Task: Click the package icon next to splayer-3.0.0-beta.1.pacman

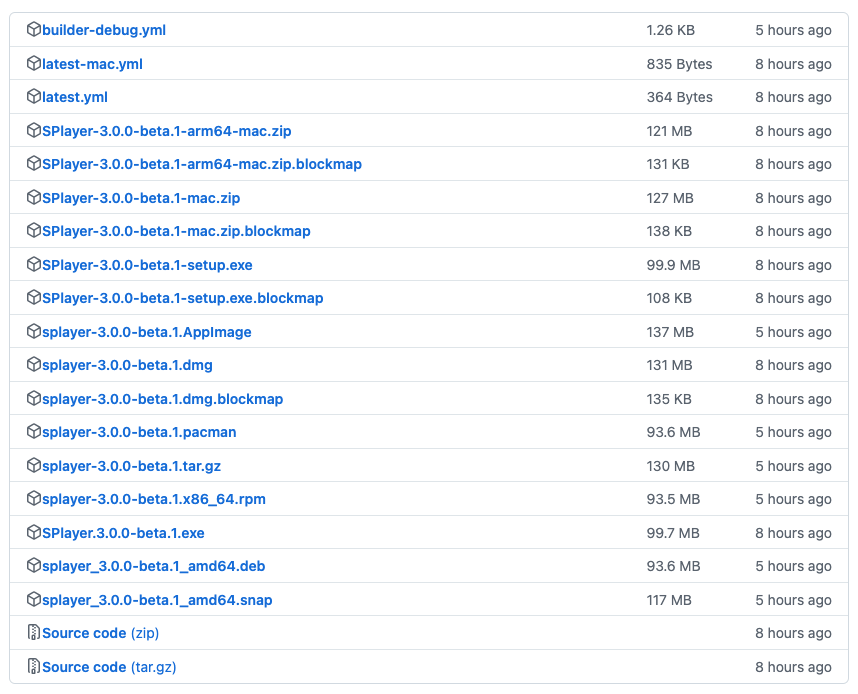Action: pyautogui.click(x=34, y=431)
